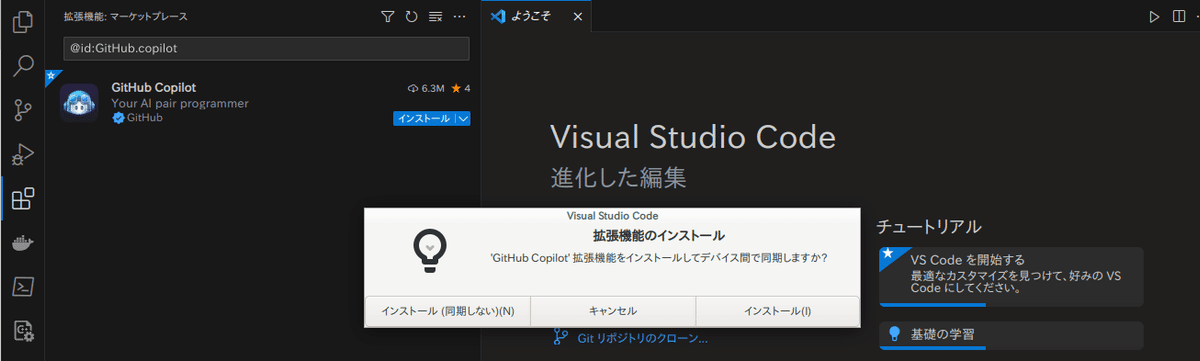Refresh the extensions marketplace list
Screen dimensions: 1200x361
411,16
